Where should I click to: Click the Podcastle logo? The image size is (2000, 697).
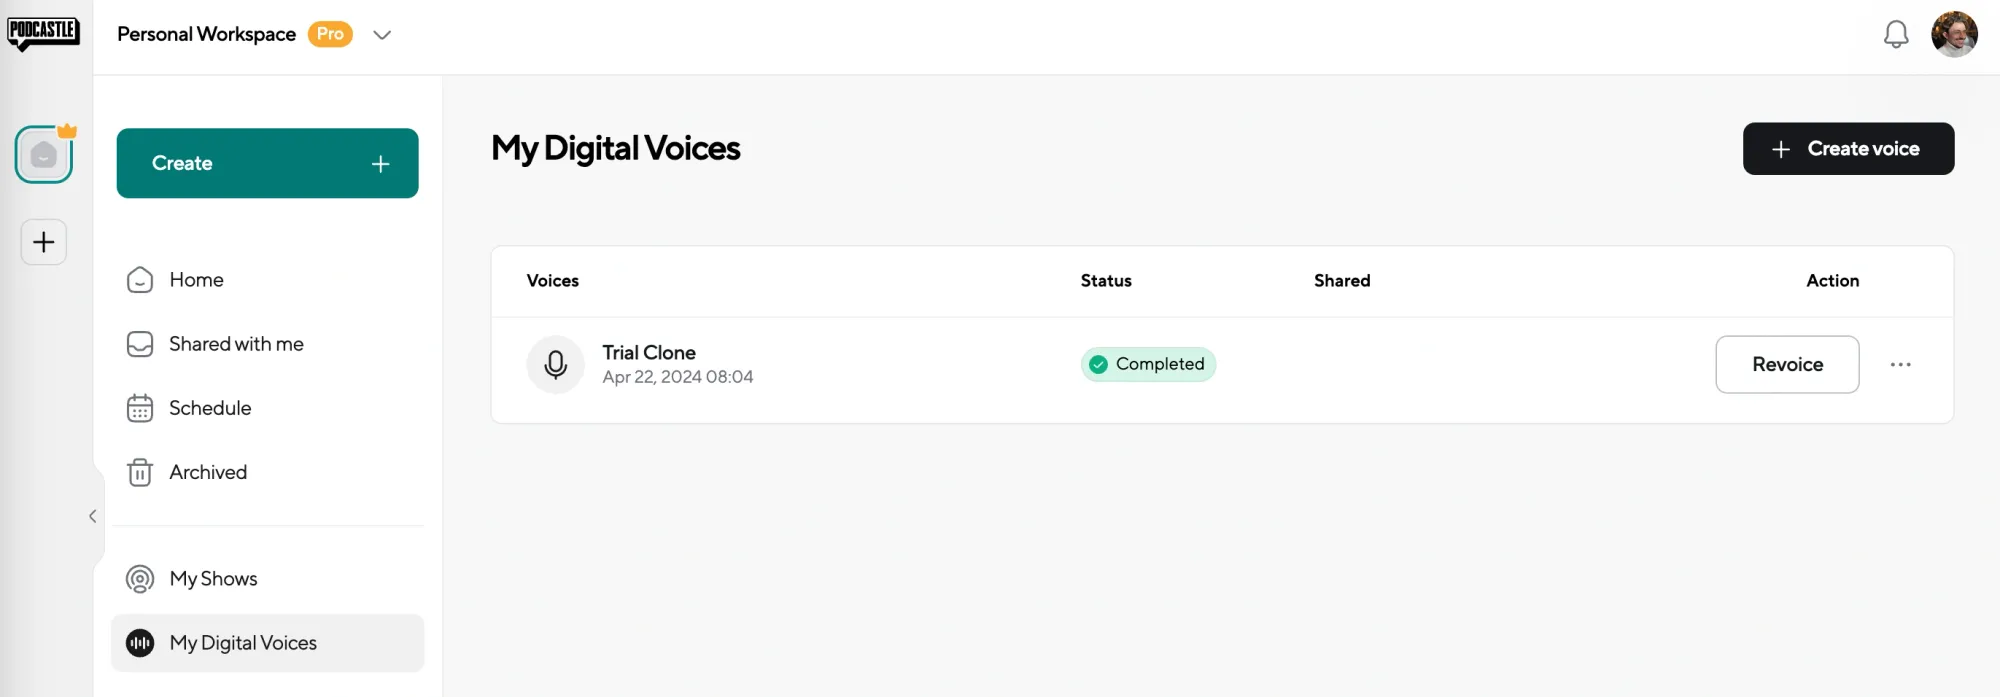44,31
